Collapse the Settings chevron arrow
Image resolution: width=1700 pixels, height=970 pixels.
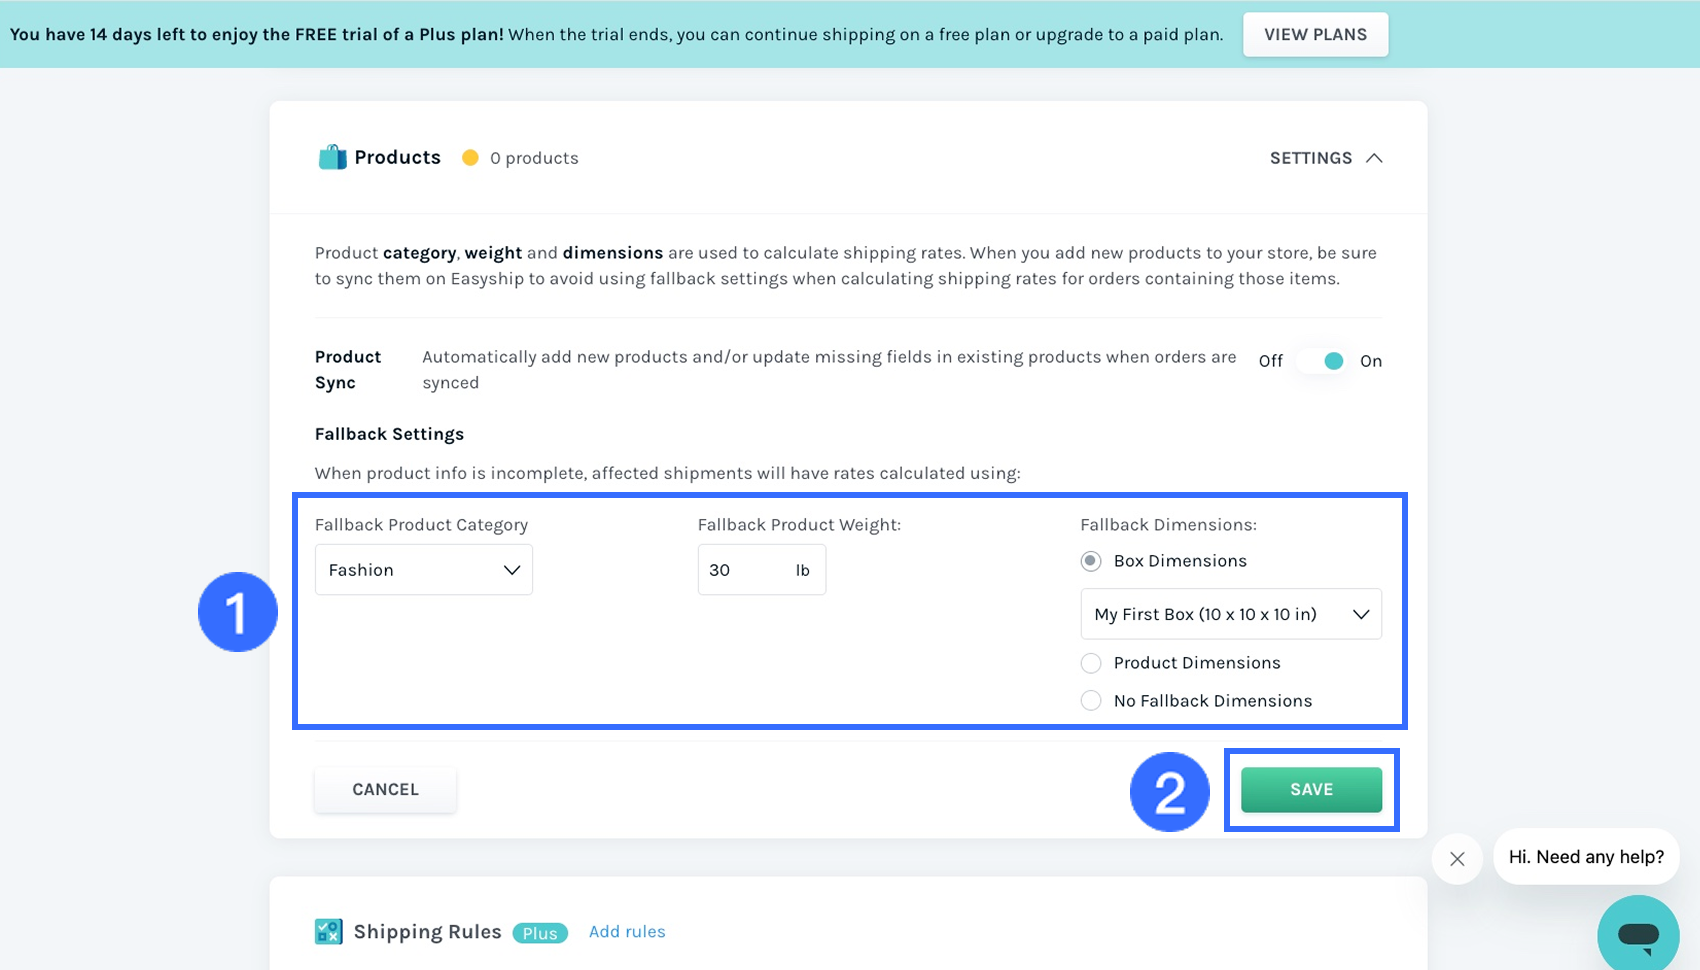1374,158
